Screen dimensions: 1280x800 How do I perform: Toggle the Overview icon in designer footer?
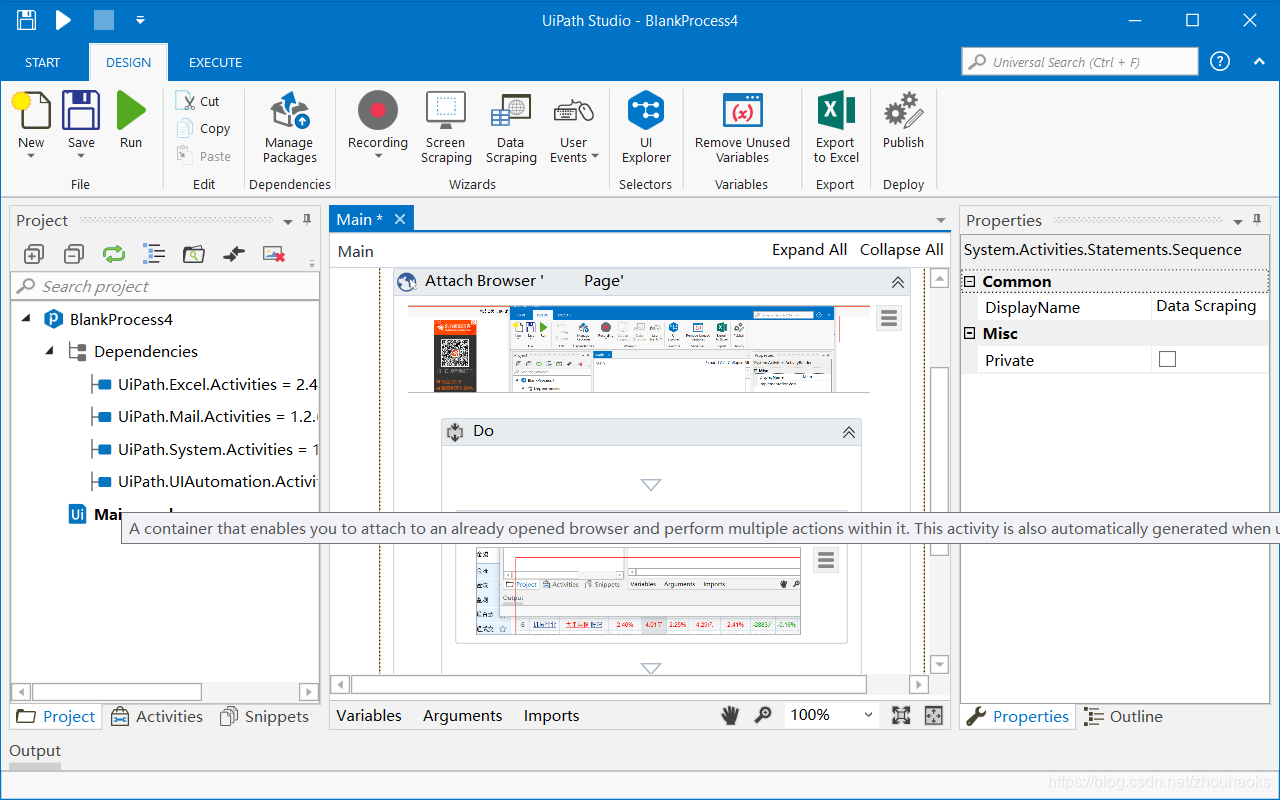(x=933, y=715)
